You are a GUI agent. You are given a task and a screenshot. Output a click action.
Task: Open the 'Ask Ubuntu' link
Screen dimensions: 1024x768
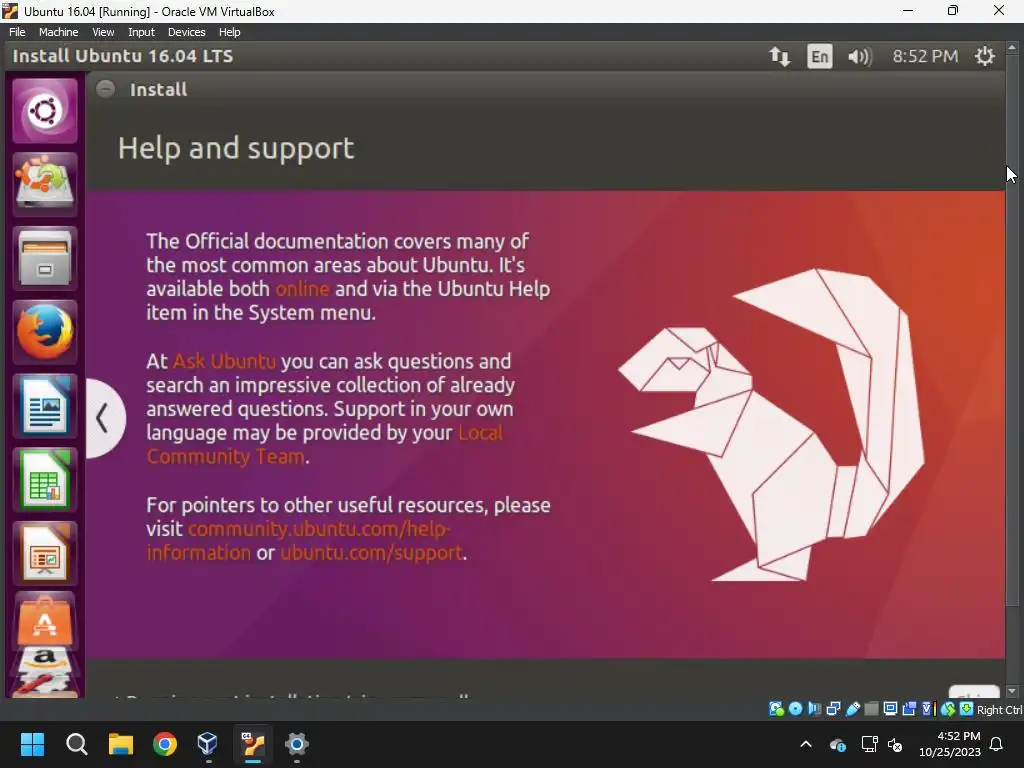(x=224, y=361)
